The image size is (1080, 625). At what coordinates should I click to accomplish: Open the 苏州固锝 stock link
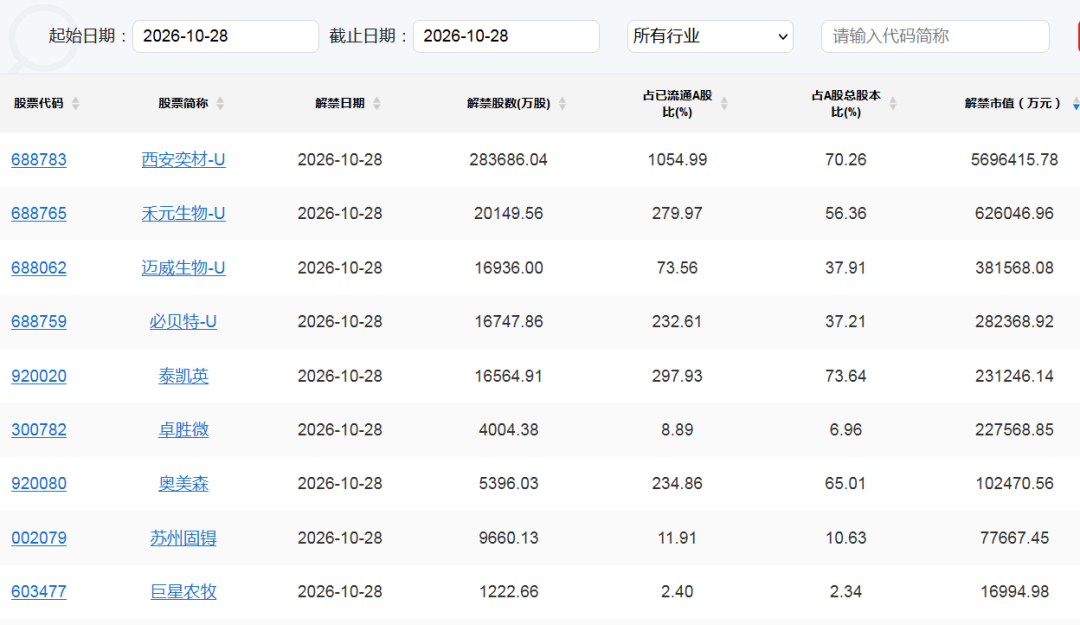pos(183,538)
